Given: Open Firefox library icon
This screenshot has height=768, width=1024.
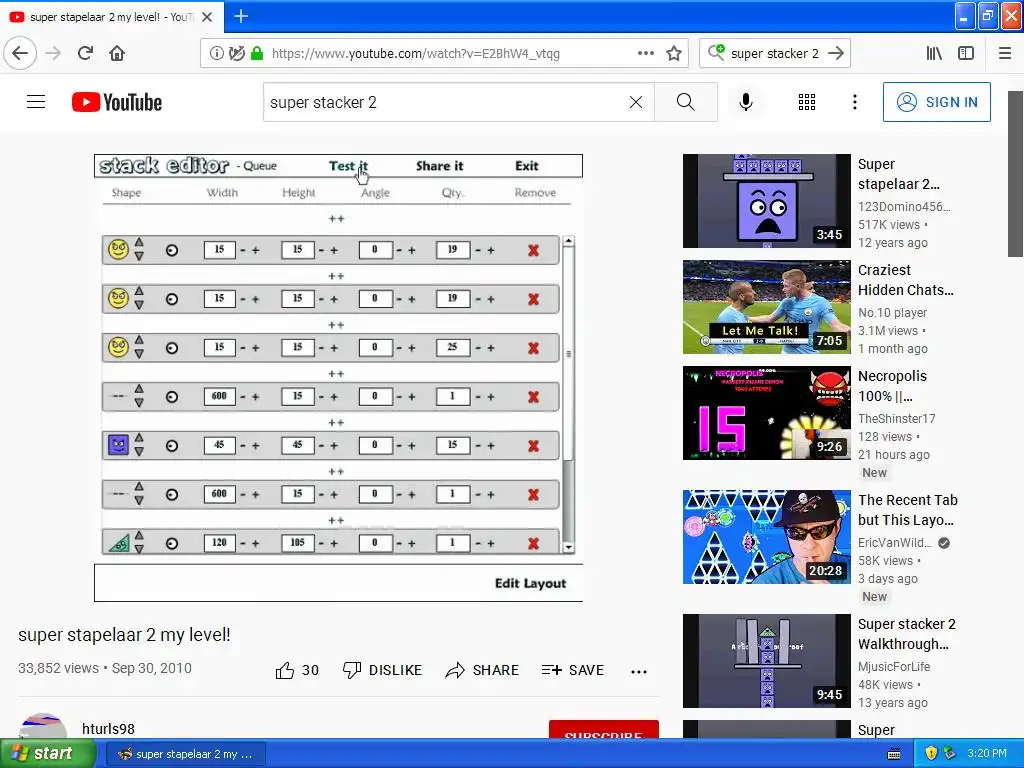Looking at the screenshot, I should 934,54.
